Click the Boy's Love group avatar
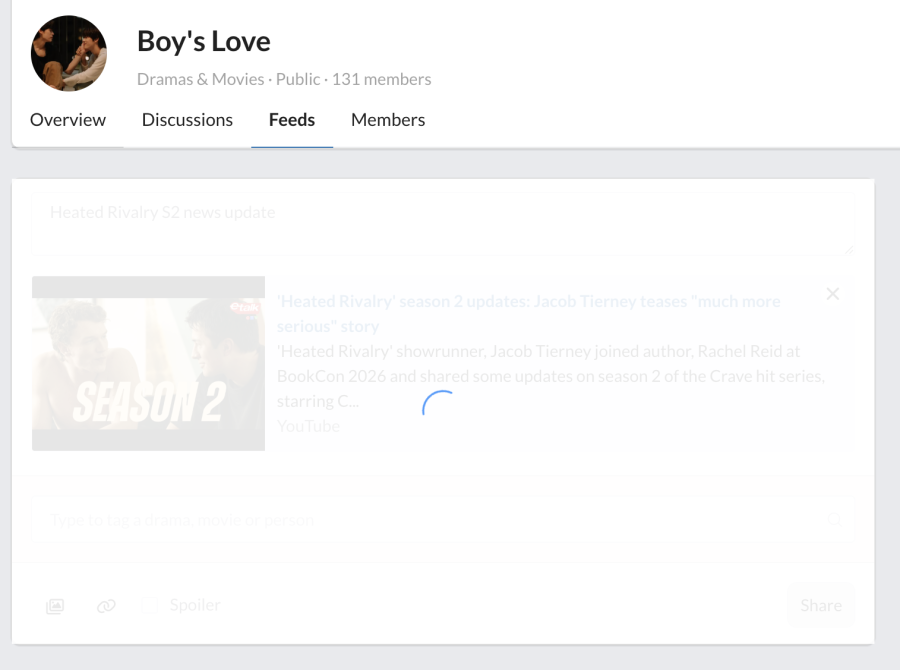 69,54
